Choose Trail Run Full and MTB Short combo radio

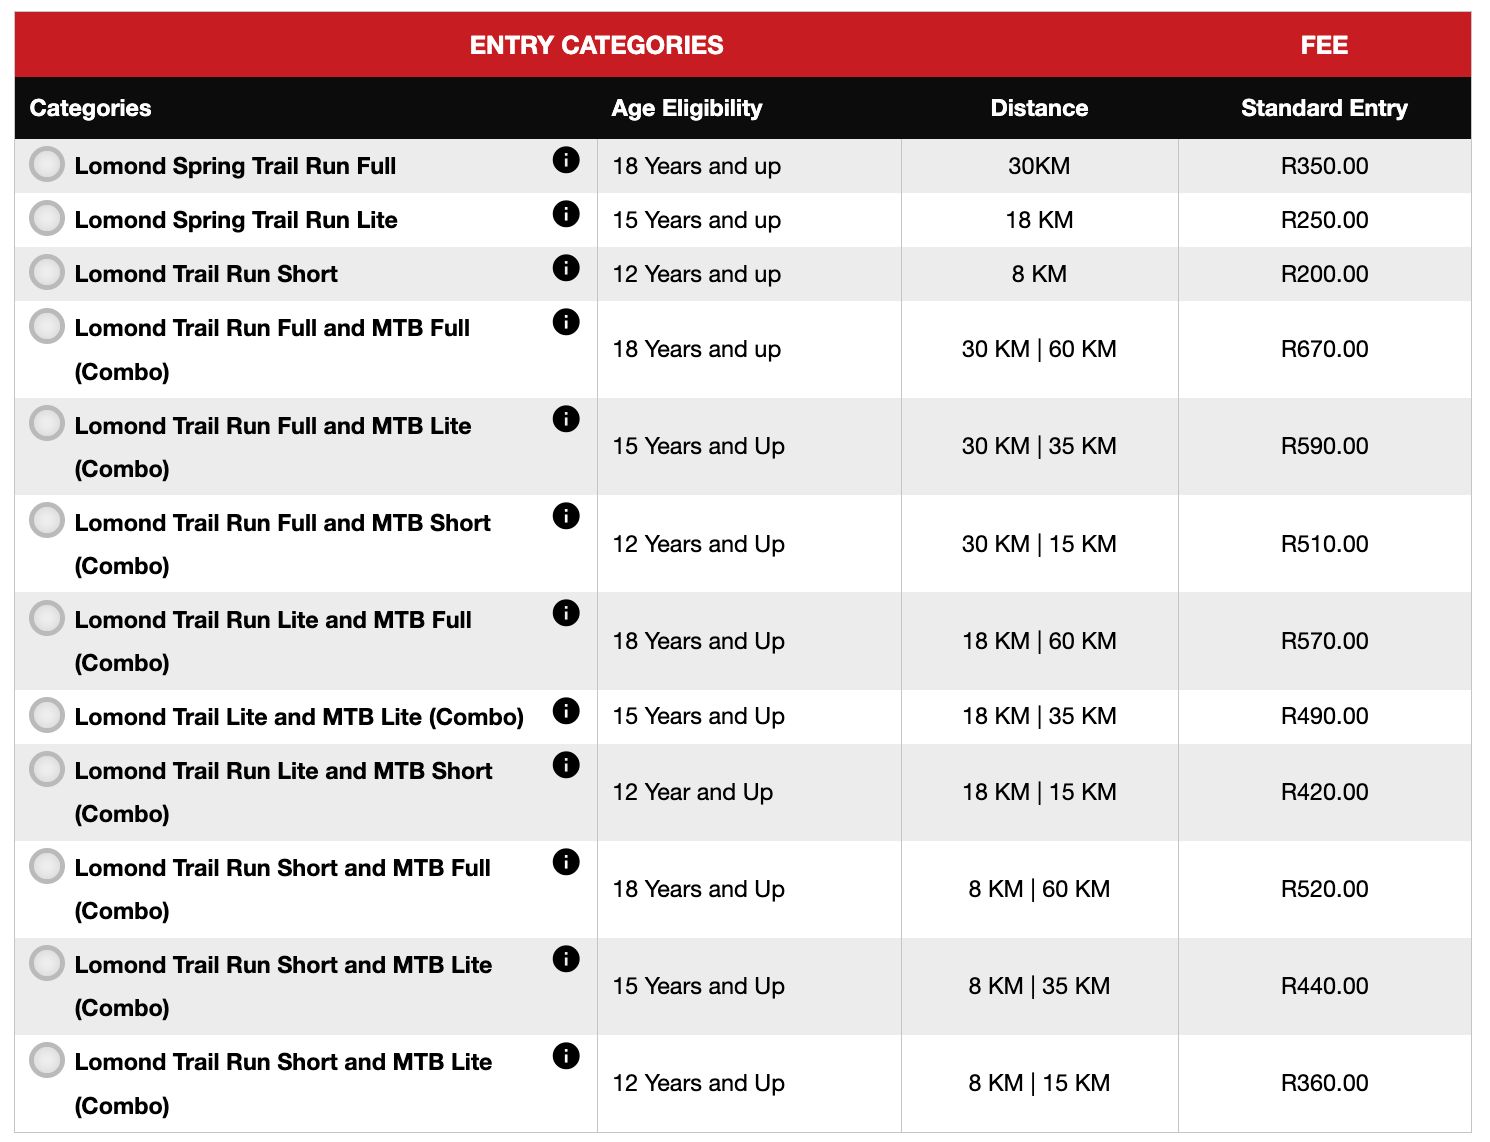[x=47, y=520]
